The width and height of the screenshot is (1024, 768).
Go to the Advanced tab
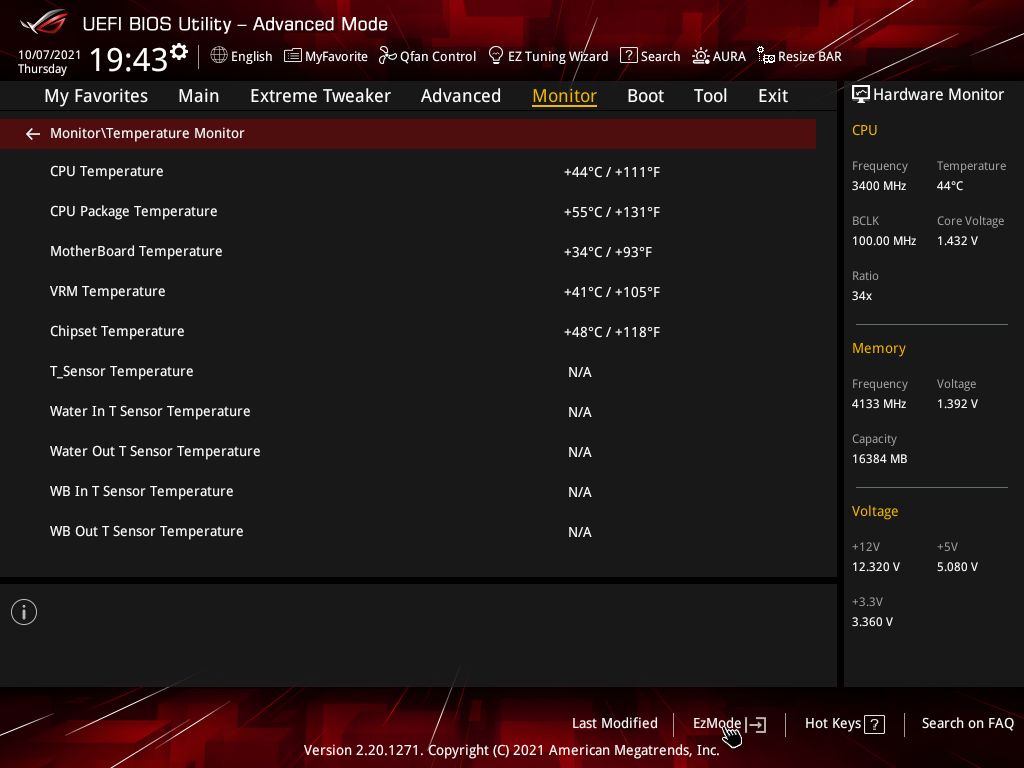(461, 96)
